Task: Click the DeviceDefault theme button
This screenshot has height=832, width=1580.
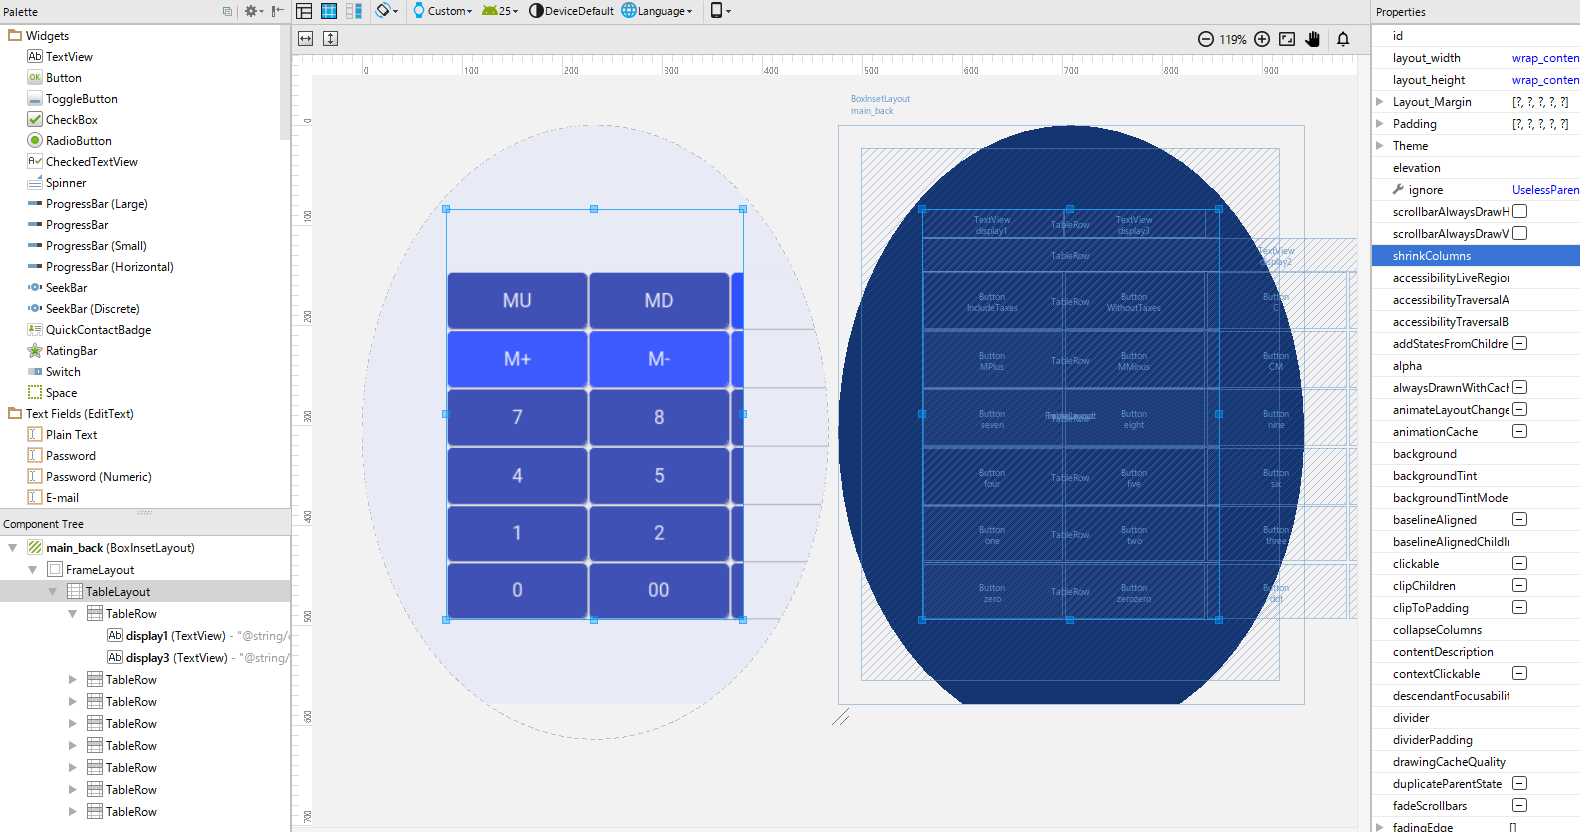Action: (x=571, y=11)
